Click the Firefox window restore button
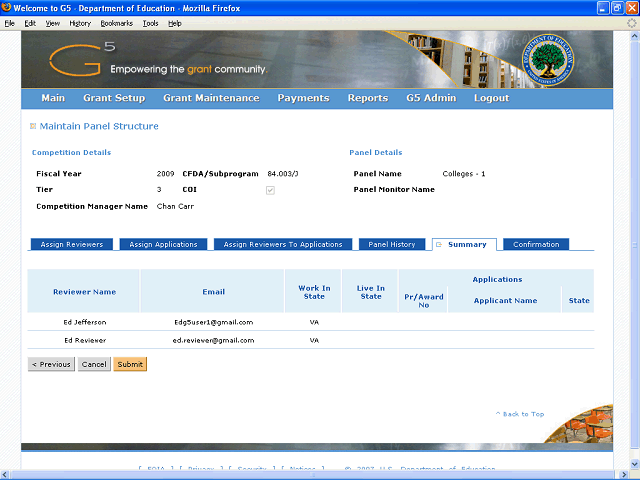This screenshot has height=480, width=640. click(x=617, y=8)
